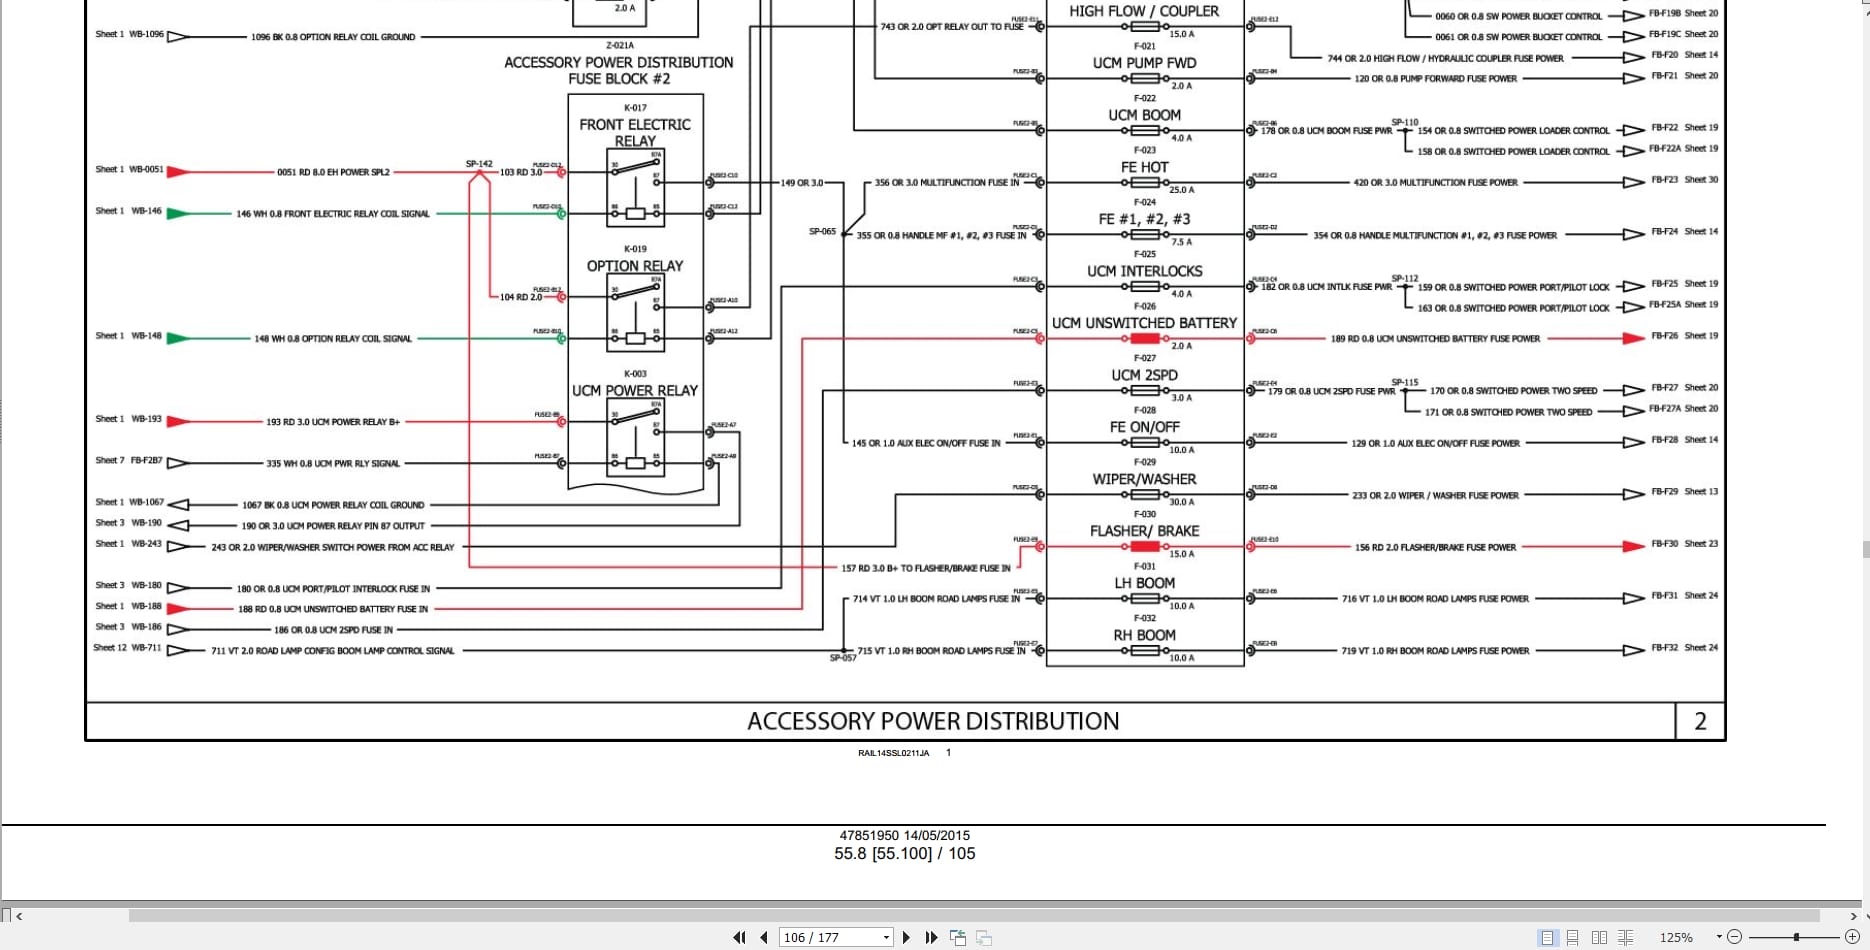Image resolution: width=1870 pixels, height=950 pixels.
Task: Open the zoom level dropdown arrow
Action: pos(1719,937)
